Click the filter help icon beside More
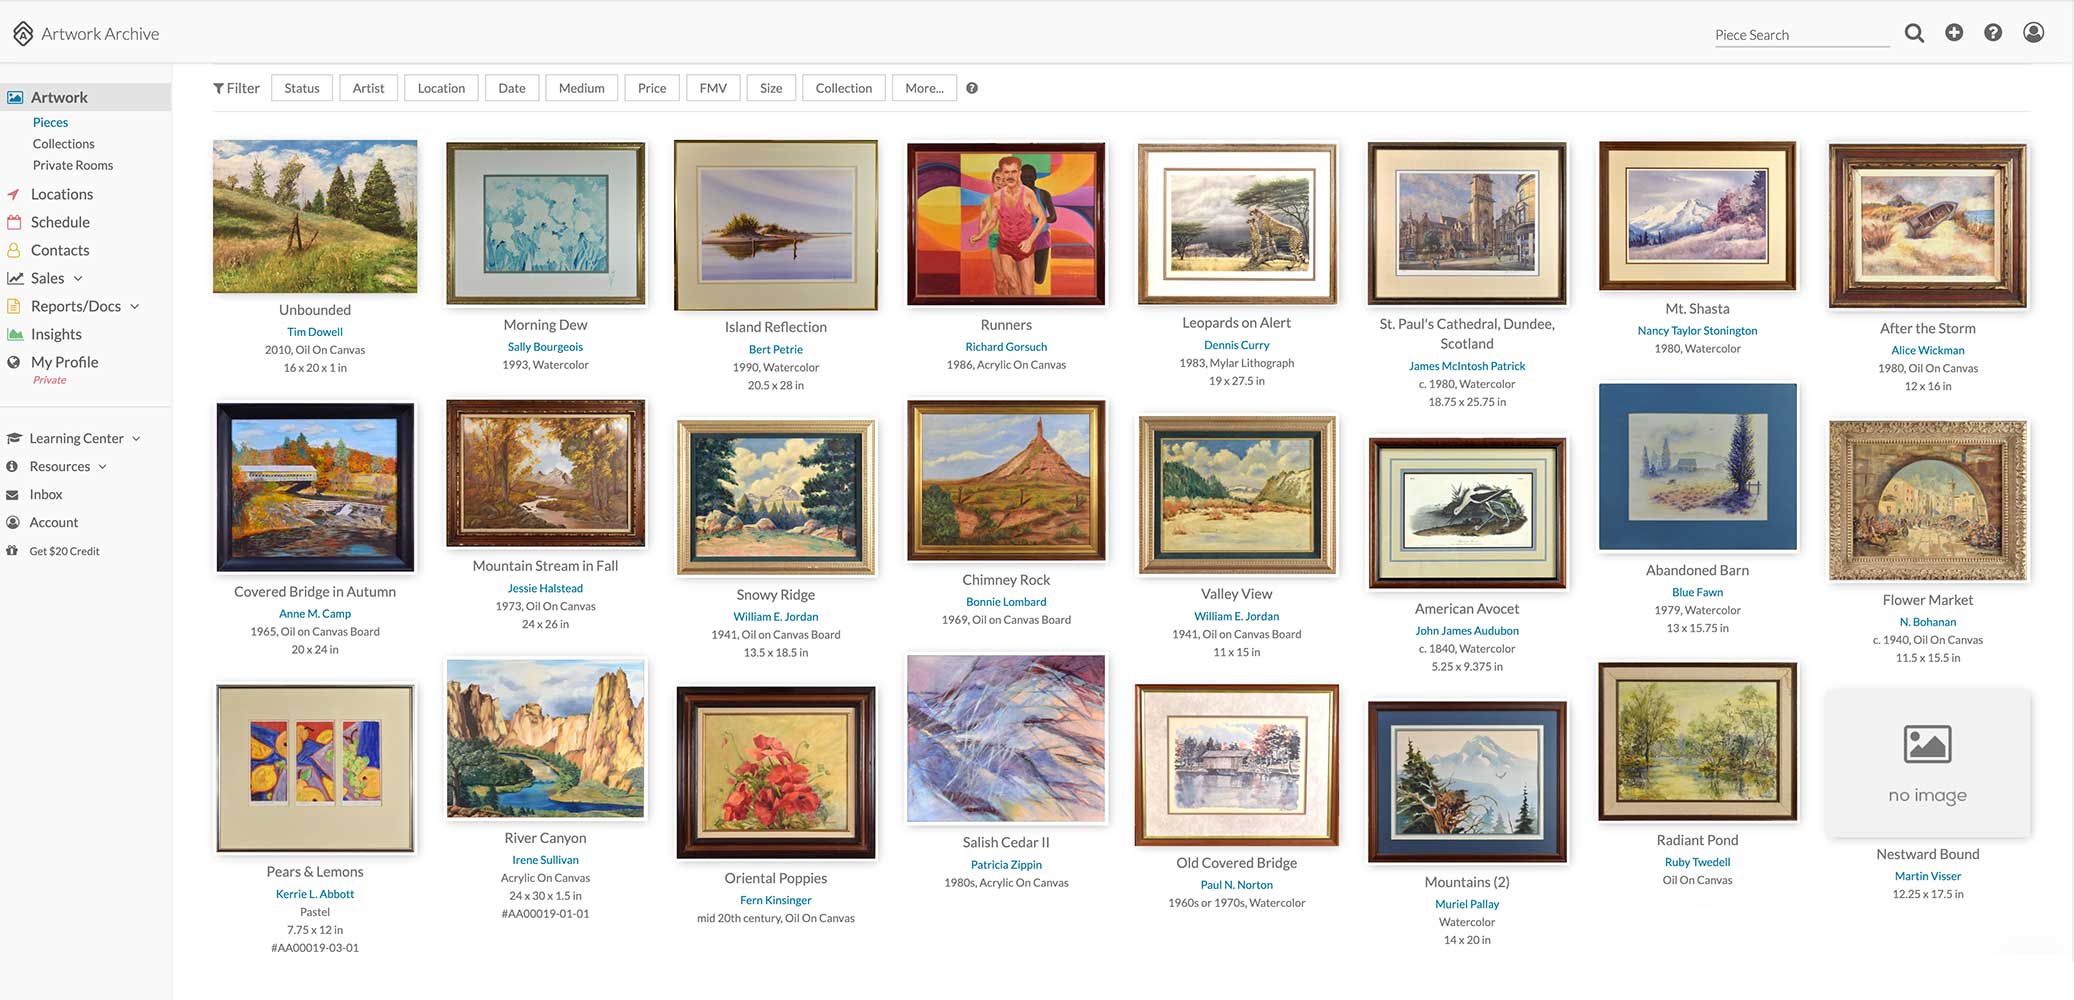The width and height of the screenshot is (2074, 1000). (x=972, y=88)
